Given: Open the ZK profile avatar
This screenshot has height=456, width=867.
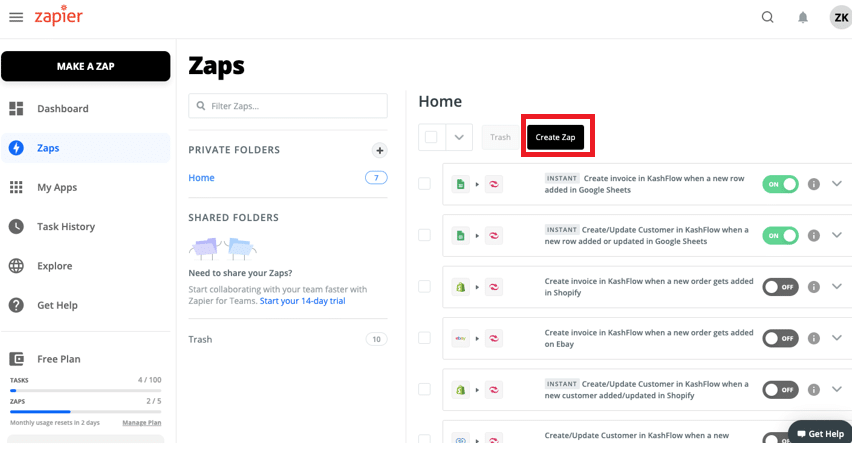Looking at the screenshot, I should (x=840, y=17).
